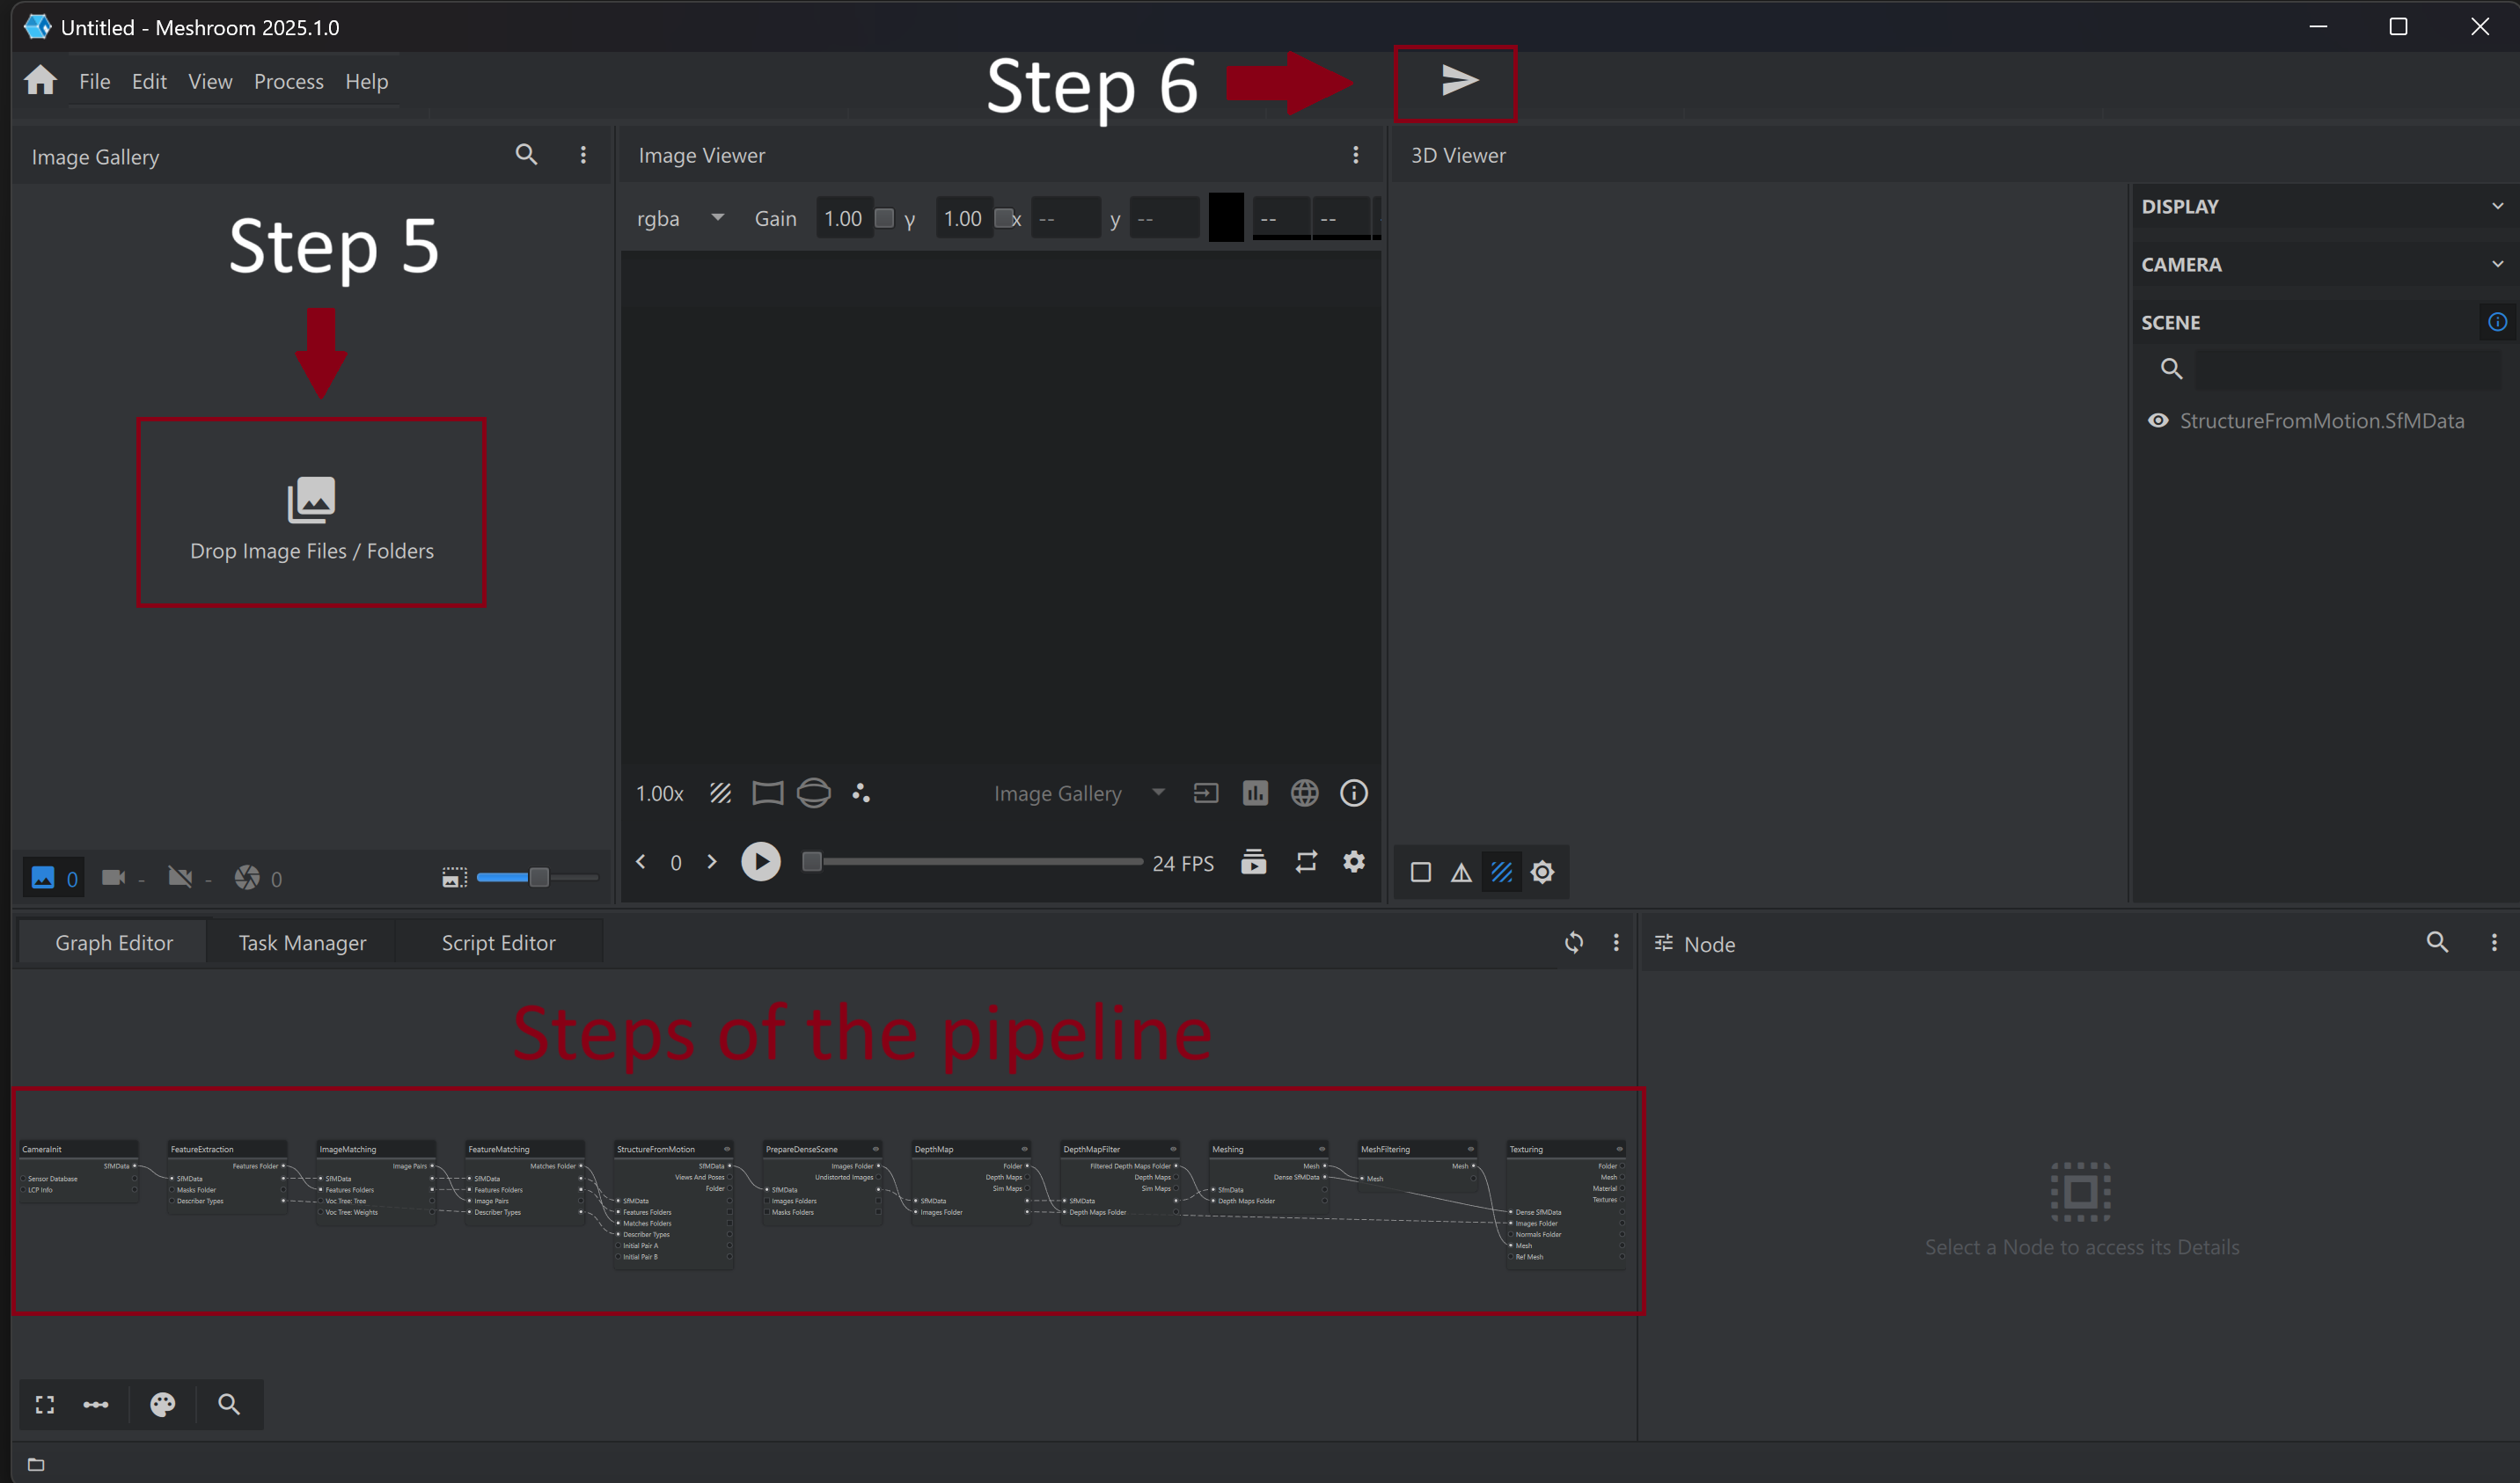
Task: Tick the checkbox next to gamma value
Action: coord(1004,218)
